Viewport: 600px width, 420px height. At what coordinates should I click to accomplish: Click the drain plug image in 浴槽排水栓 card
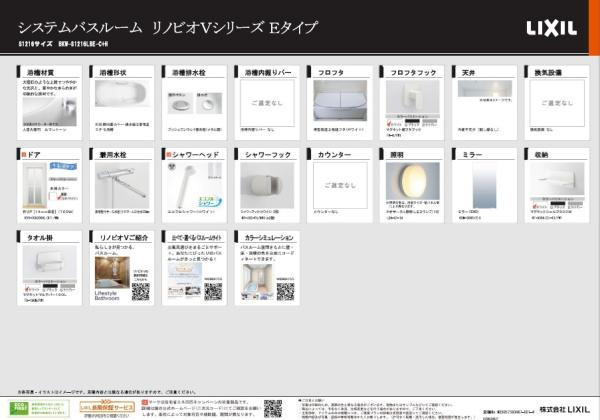click(x=209, y=103)
